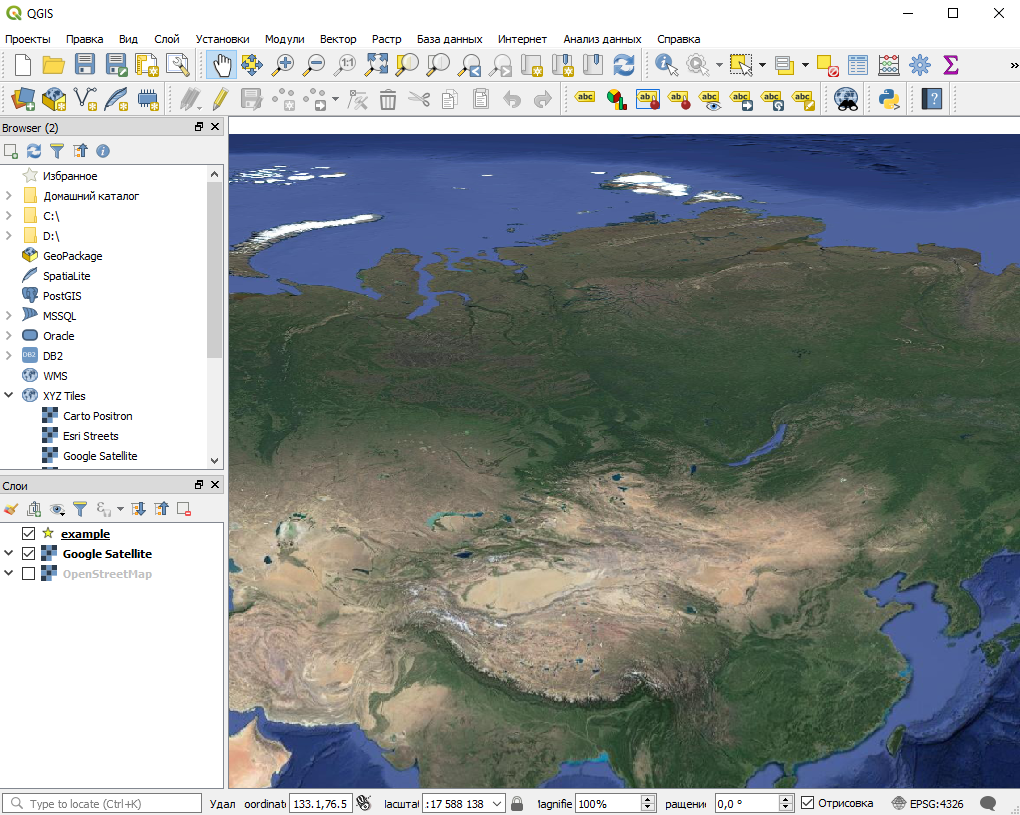Uncheck the example layer visibility checkbox
Image resolution: width=1020 pixels, height=815 pixels.
pyautogui.click(x=28, y=534)
